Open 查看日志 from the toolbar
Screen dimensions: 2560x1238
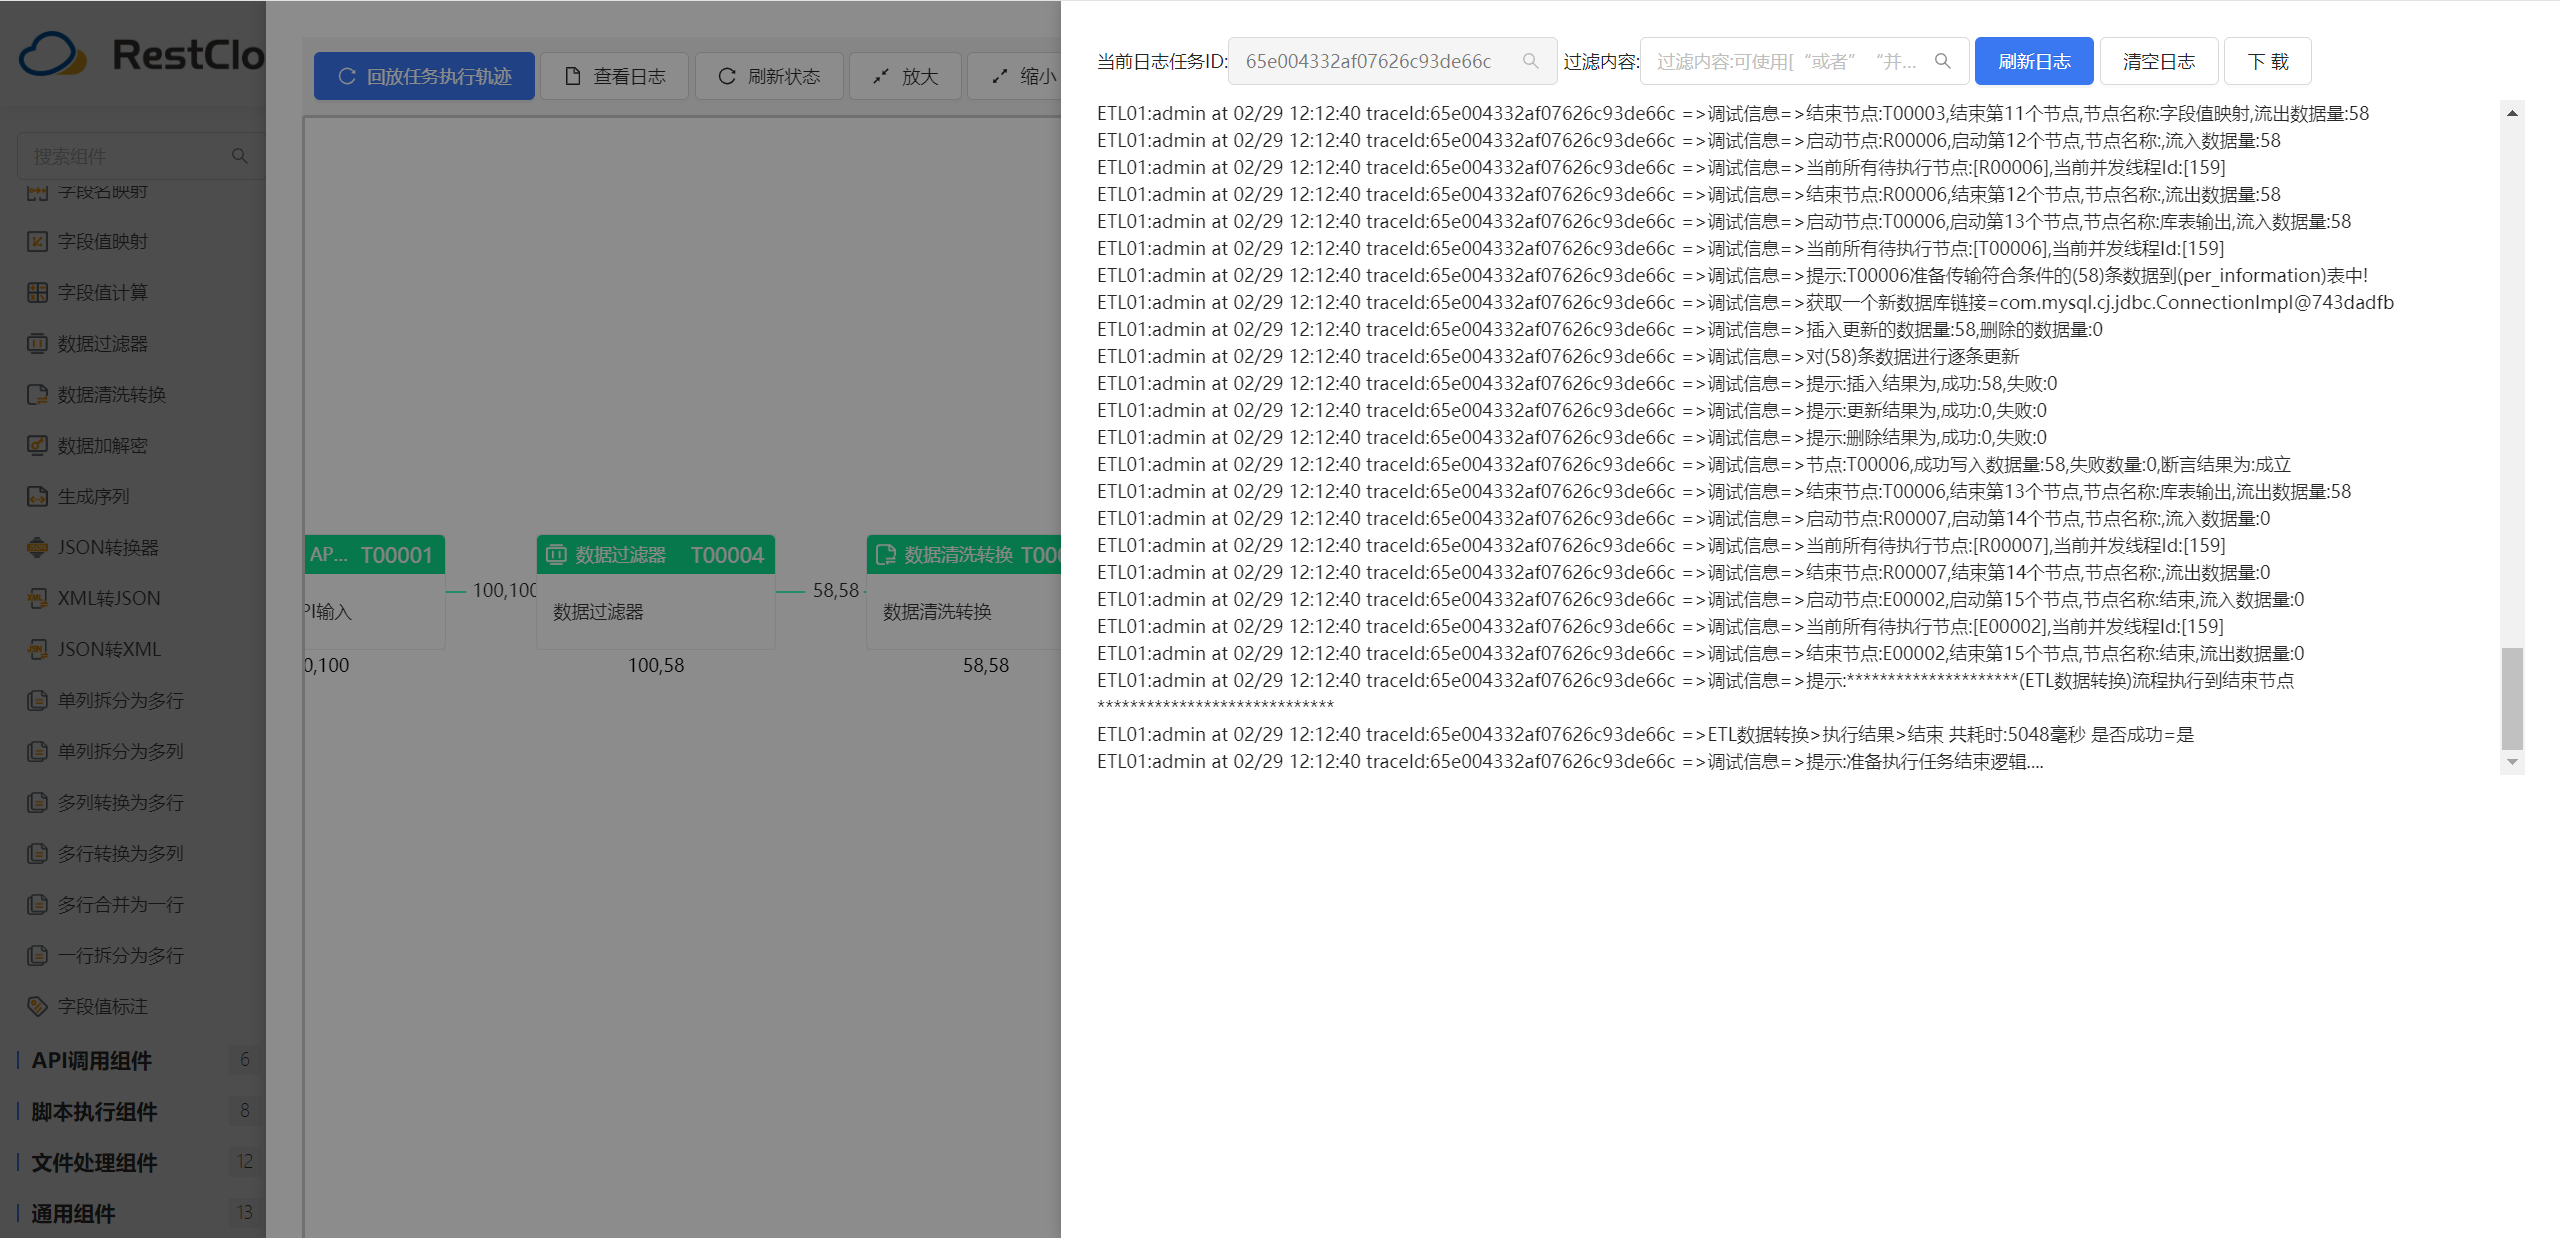pos(614,76)
